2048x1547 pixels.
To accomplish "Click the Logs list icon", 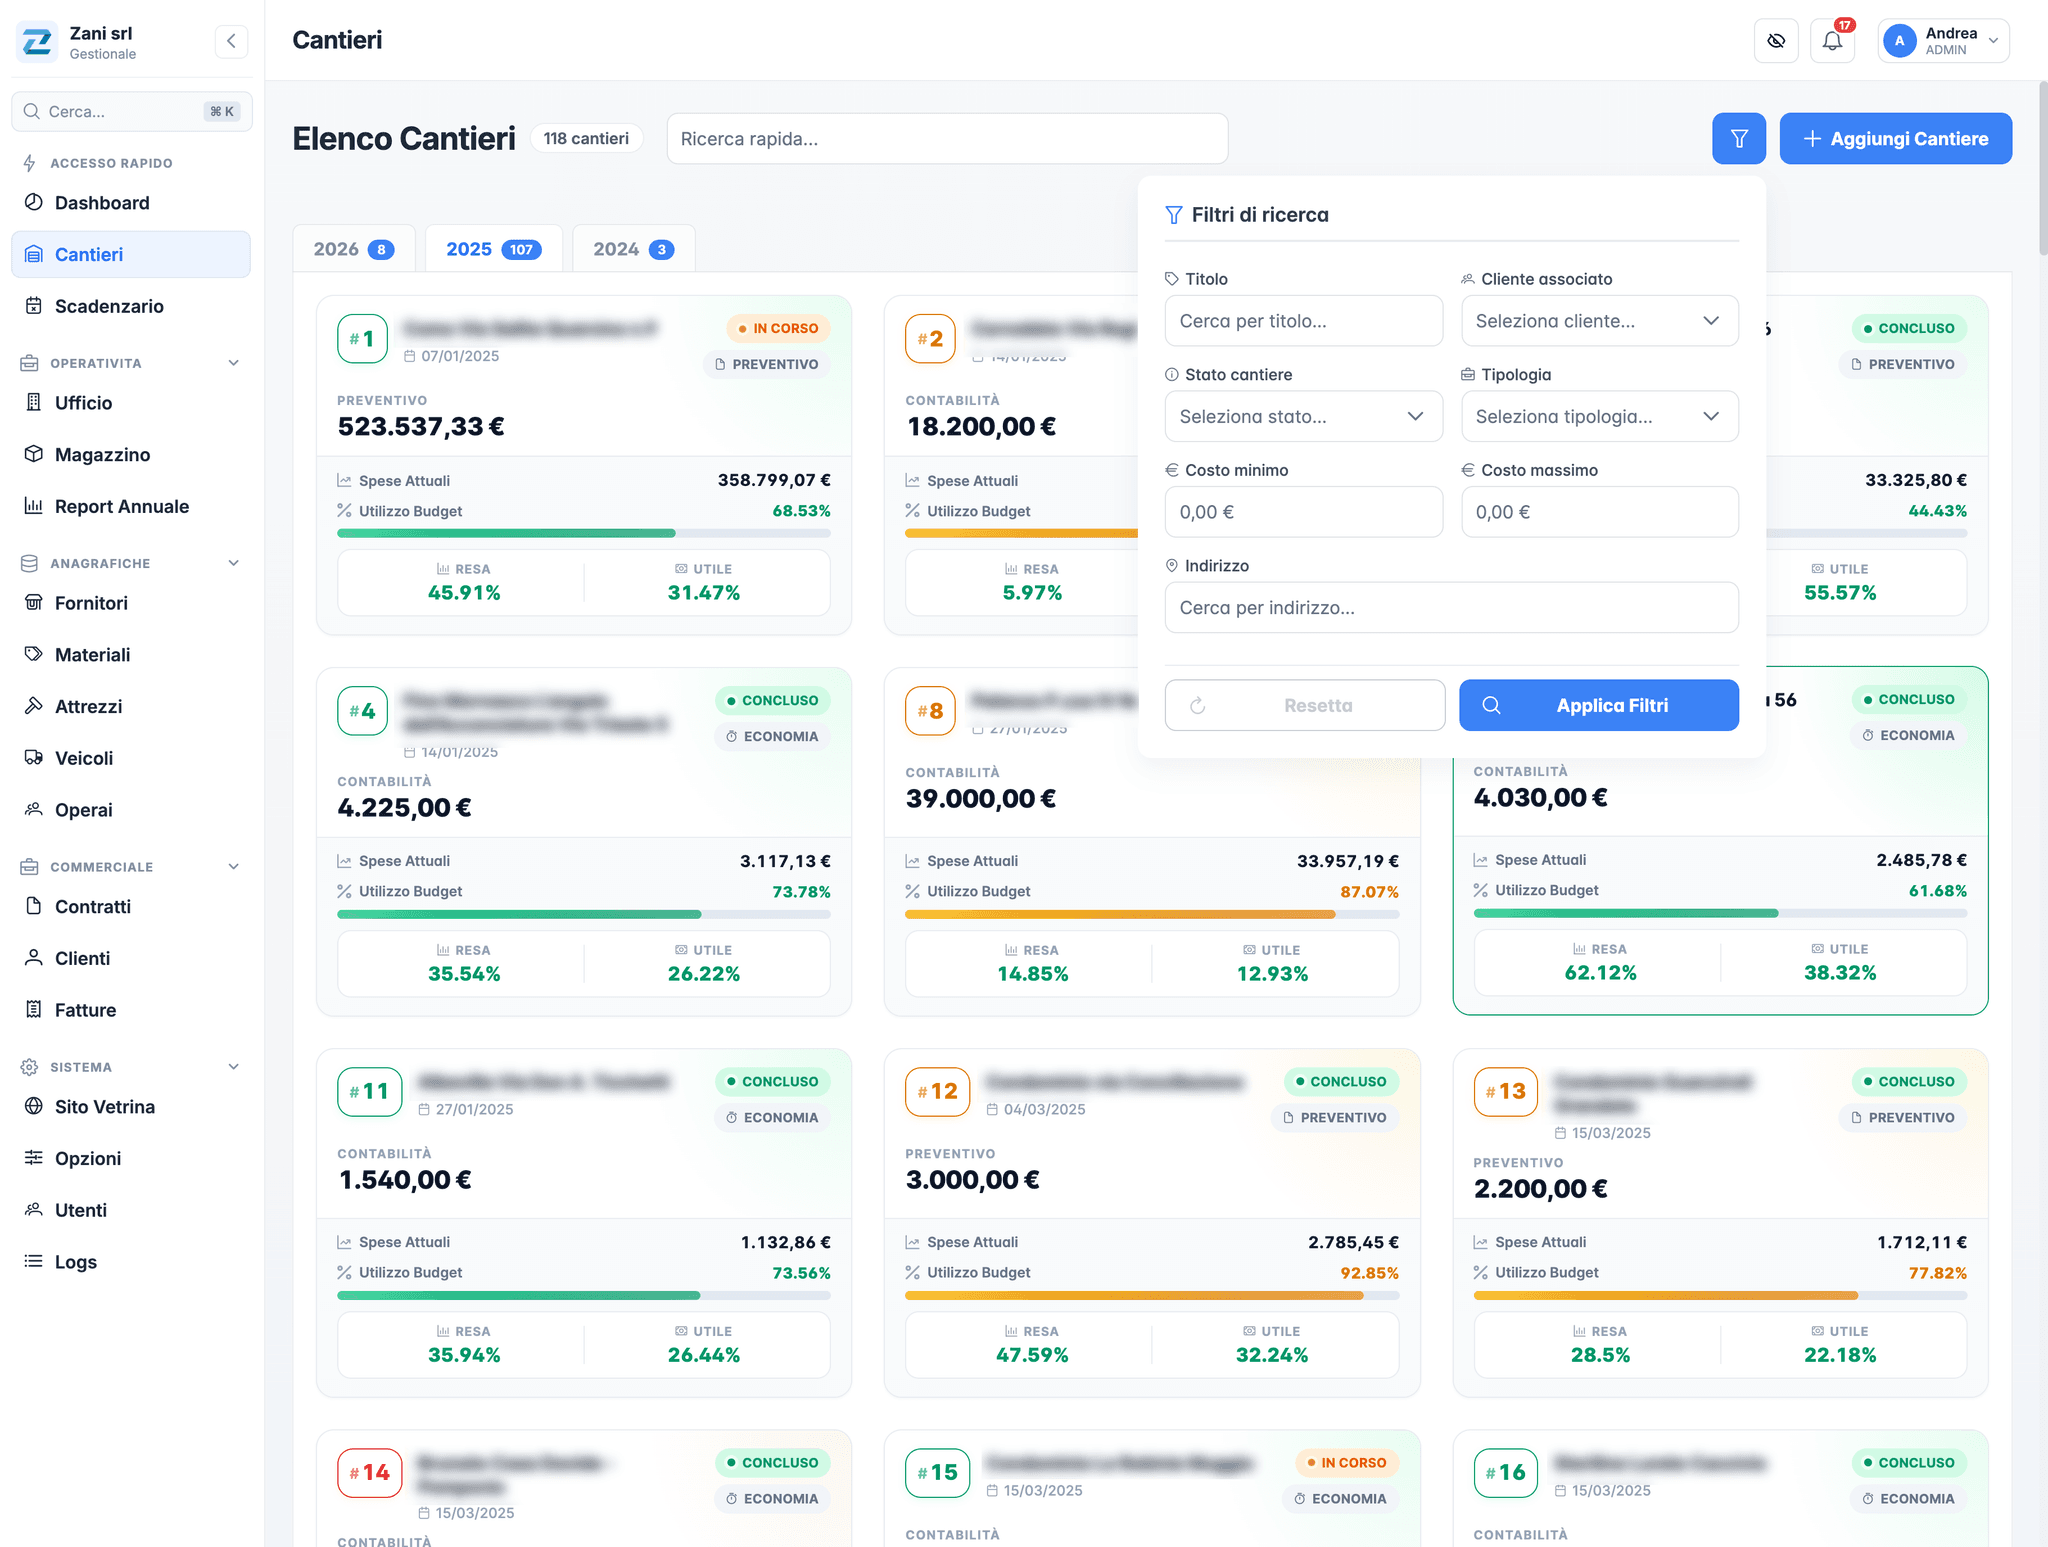I will pos(34,1261).
